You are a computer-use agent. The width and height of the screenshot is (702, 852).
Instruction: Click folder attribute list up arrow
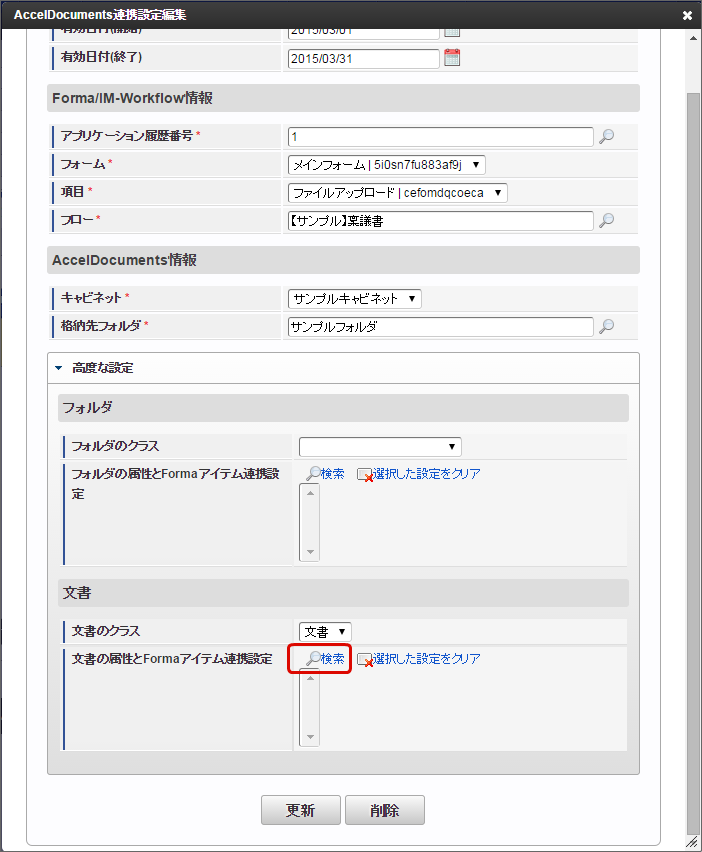point(310,493)
